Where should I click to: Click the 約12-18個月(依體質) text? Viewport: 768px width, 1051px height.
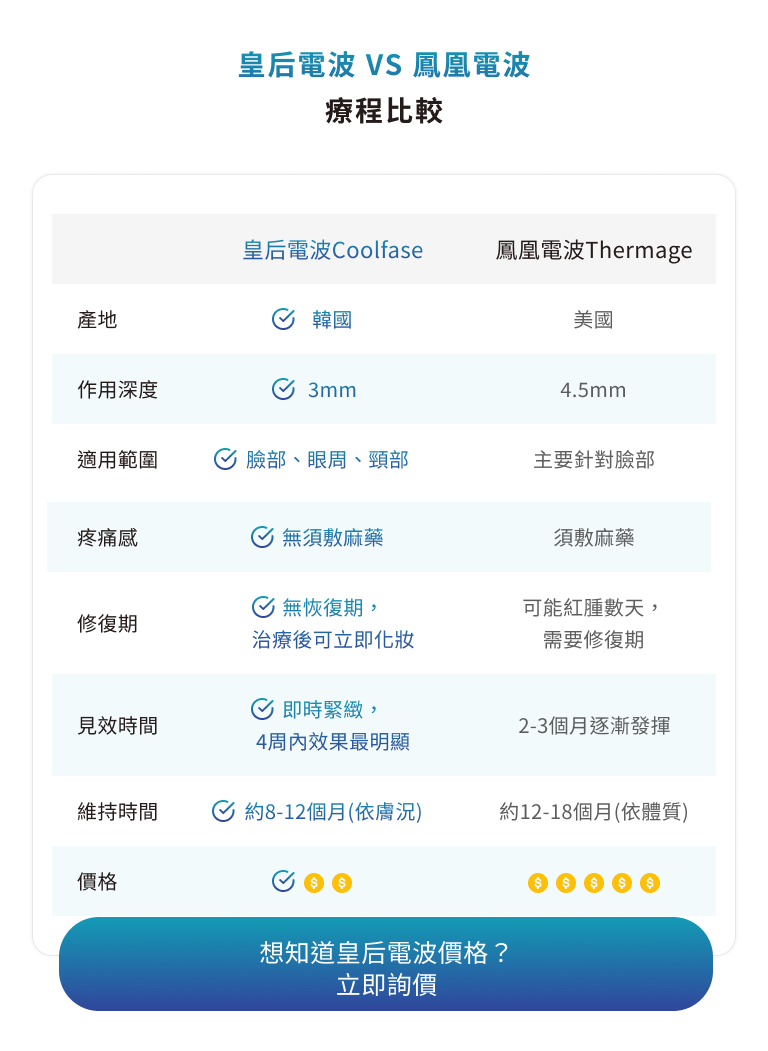click(594, 812)
